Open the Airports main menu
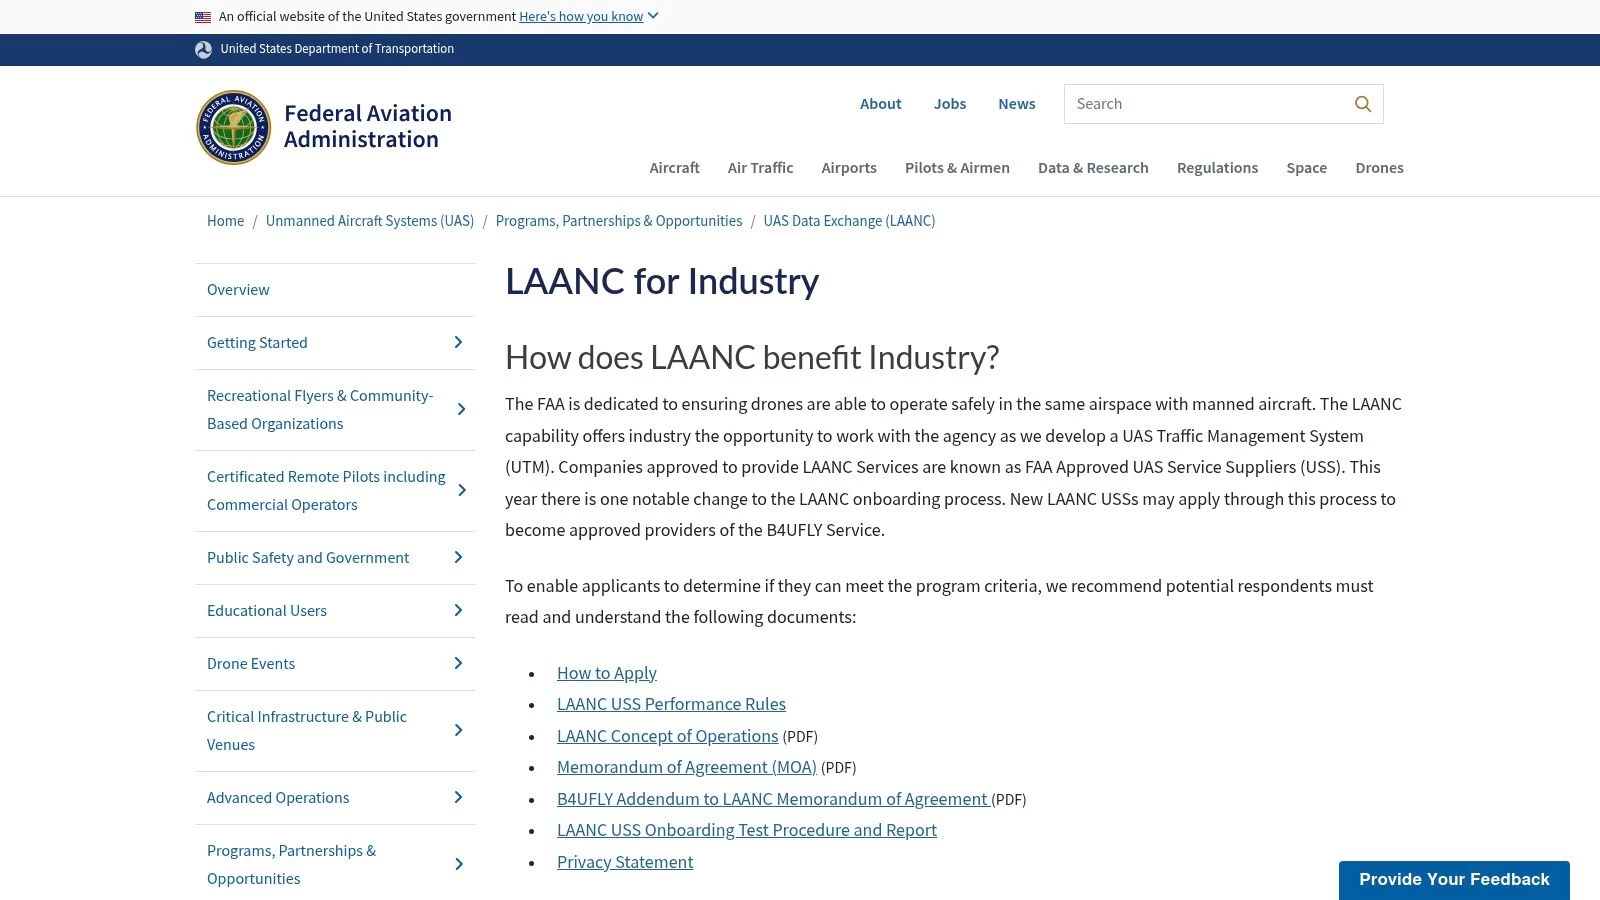The width and height of the screenshot is (1600, 900). tap(849, 168)
